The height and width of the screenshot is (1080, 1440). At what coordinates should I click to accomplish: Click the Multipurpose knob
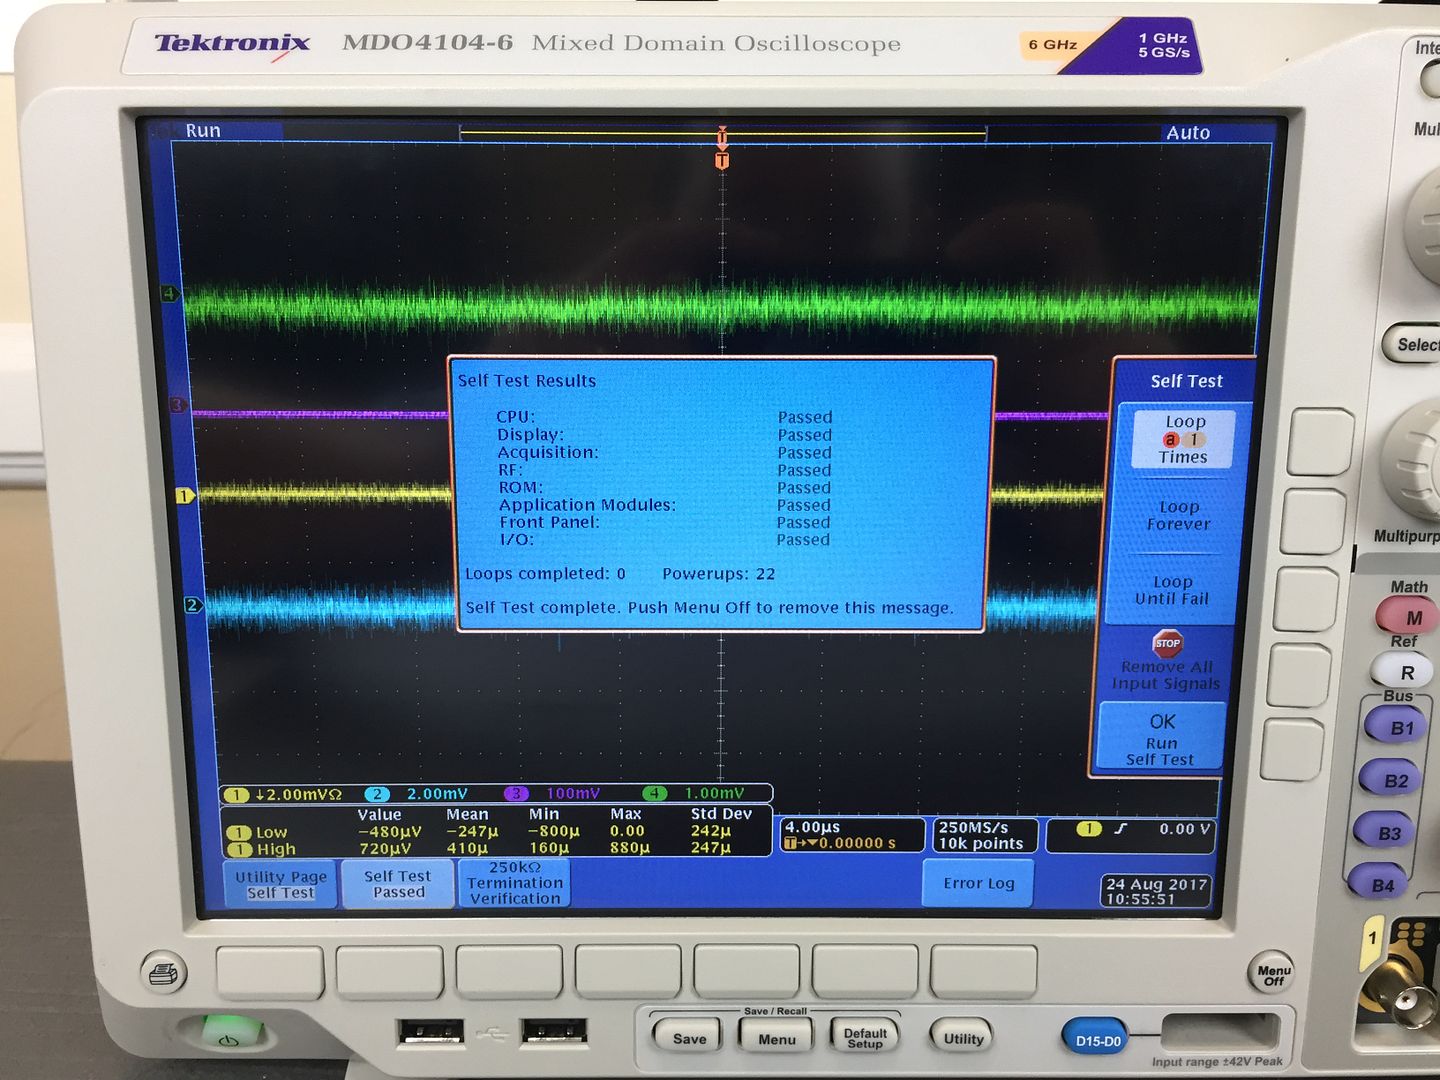click(1413, 460)
